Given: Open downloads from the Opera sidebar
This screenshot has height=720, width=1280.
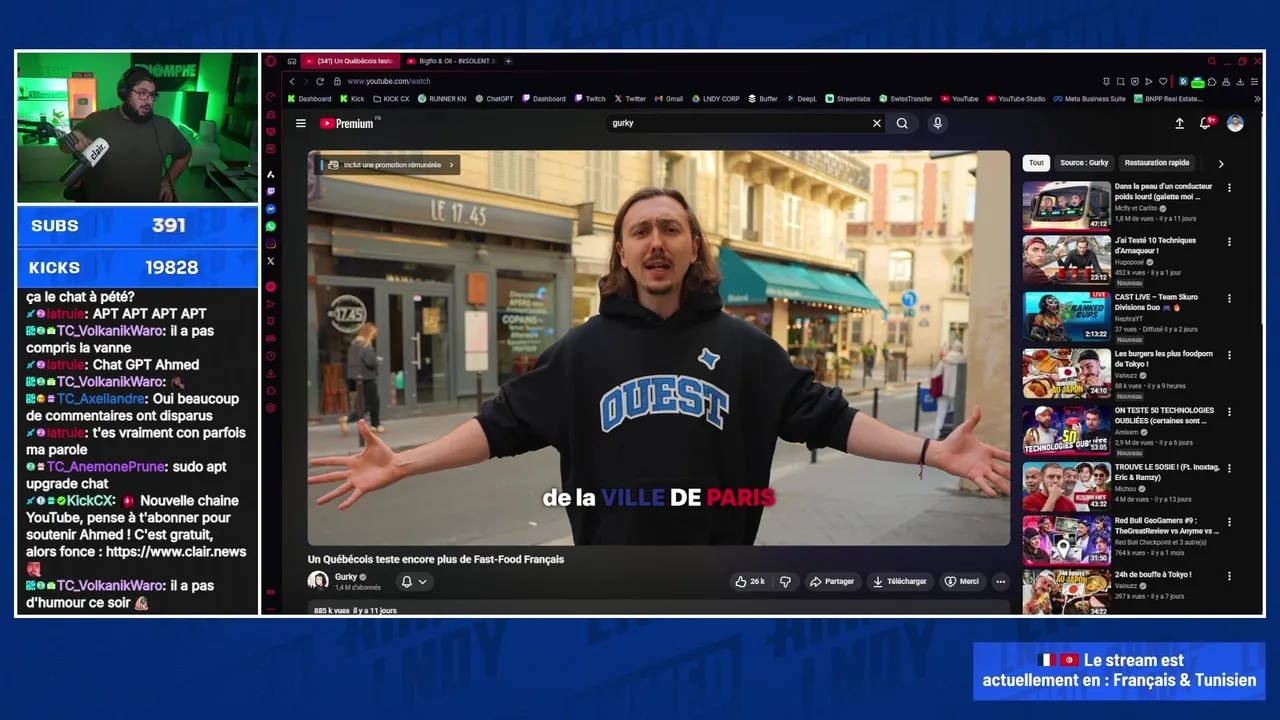Looking at the screenshot, I should 270,373.
